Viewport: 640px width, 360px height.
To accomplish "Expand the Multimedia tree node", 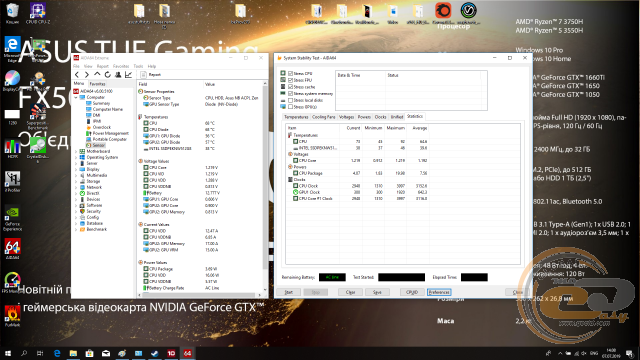I will click(76, 176).
